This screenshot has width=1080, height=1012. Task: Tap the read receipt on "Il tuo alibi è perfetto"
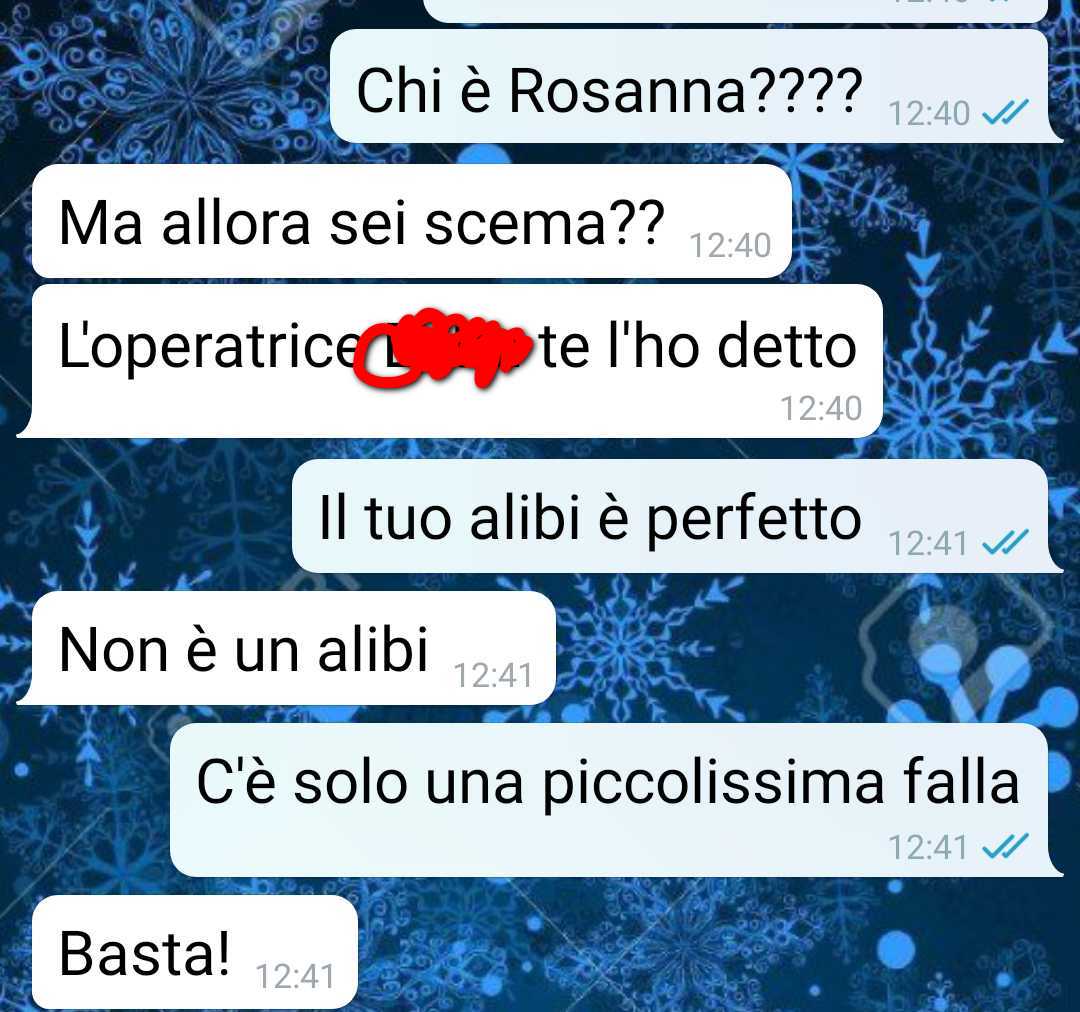coord(1006,542)
